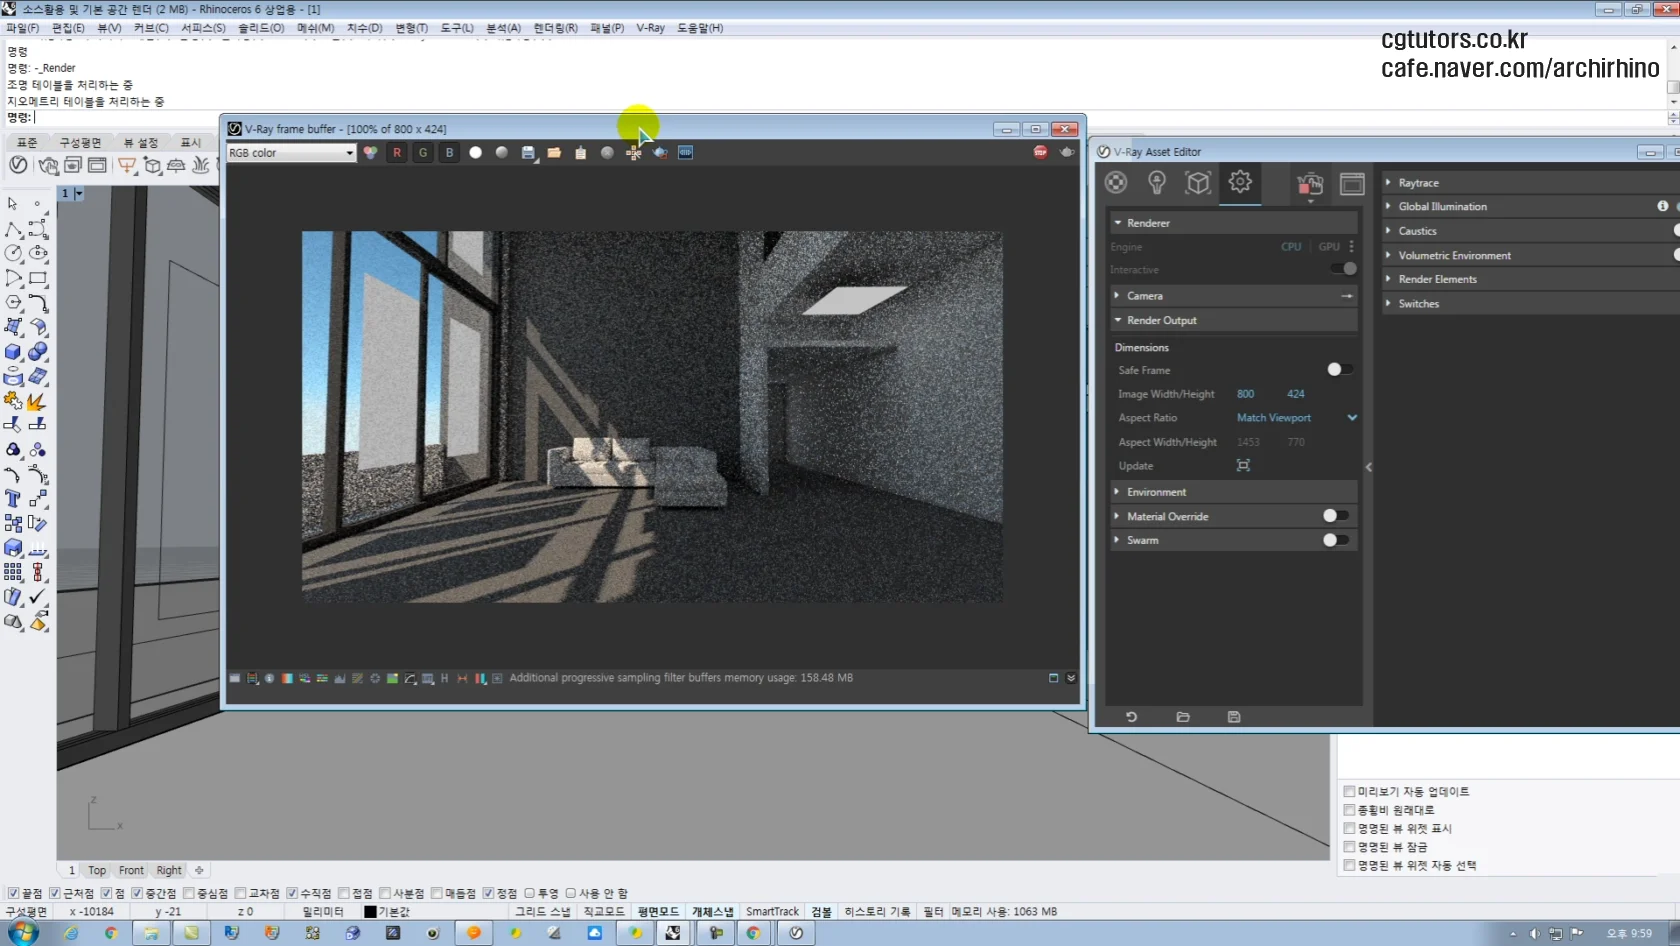The height and width of the screenshot is (946, 1680).
Task: Check the 미리보기 자동 업데이트 checkbox
Action: (x=1349, y=792)
